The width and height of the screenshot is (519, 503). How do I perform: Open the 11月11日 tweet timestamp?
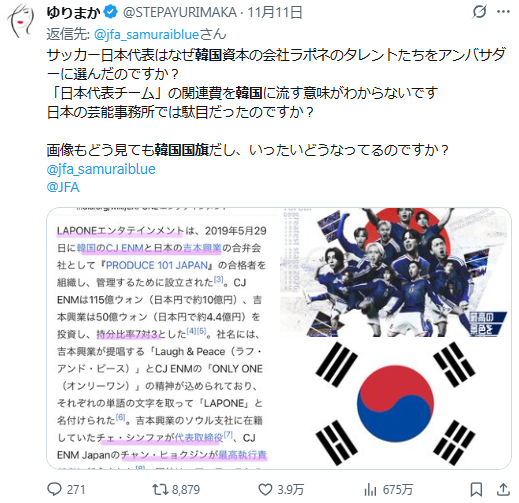pos(275,13)
